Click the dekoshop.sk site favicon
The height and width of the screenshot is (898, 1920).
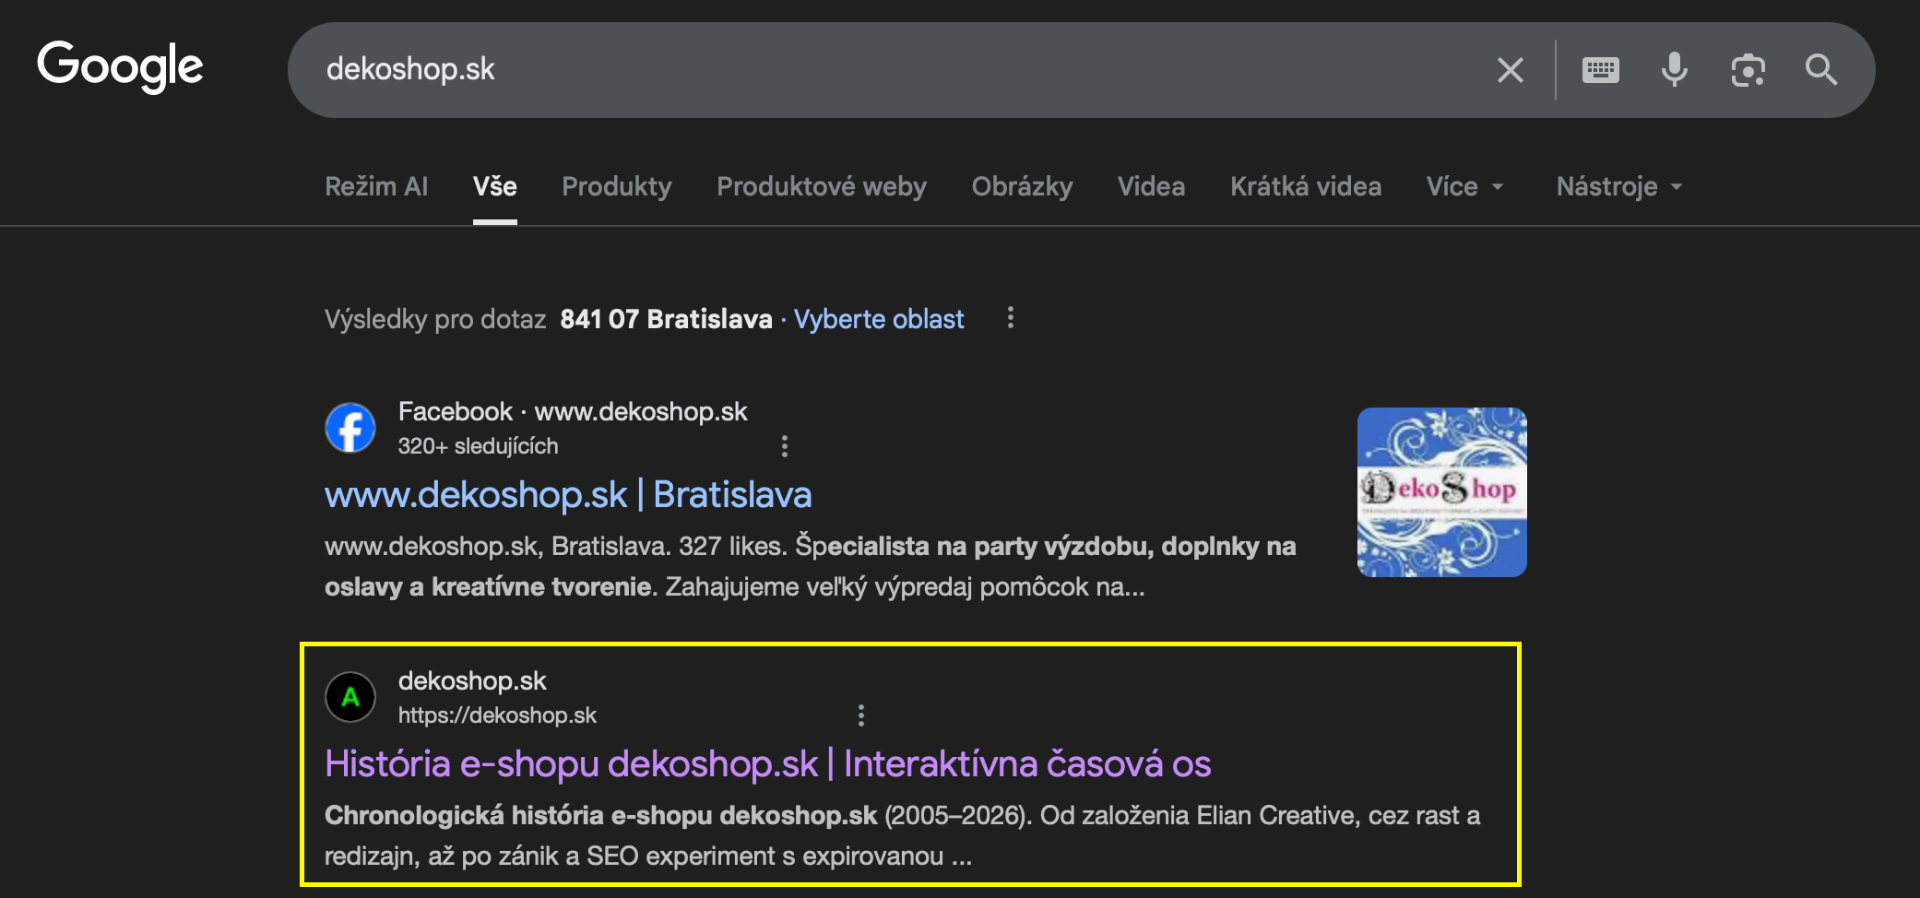pos(350,697)
